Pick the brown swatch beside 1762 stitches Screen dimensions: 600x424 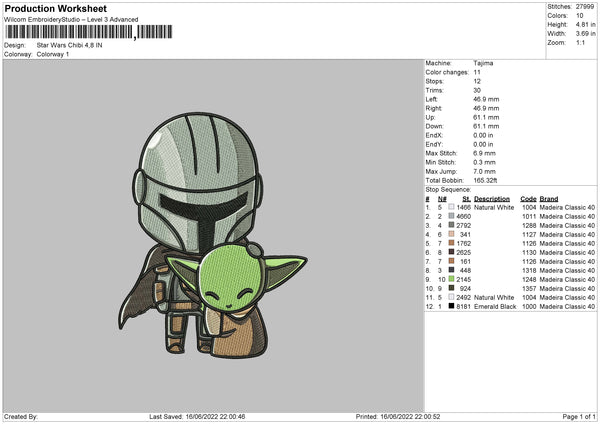click(x=451, y=243)
